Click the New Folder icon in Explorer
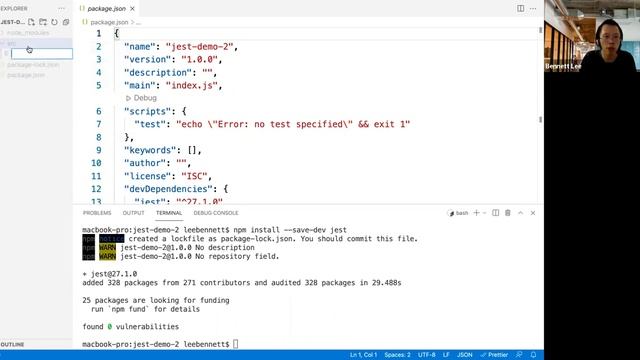Image resolution: width=640 pixels, height=360 pixels. click(43, 22)
